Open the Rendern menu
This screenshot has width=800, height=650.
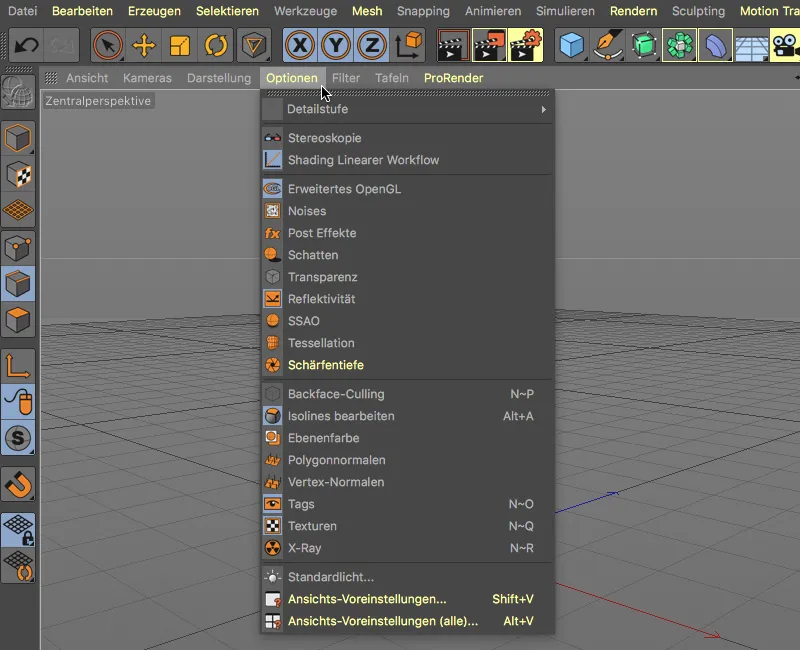tap(633, 11)
